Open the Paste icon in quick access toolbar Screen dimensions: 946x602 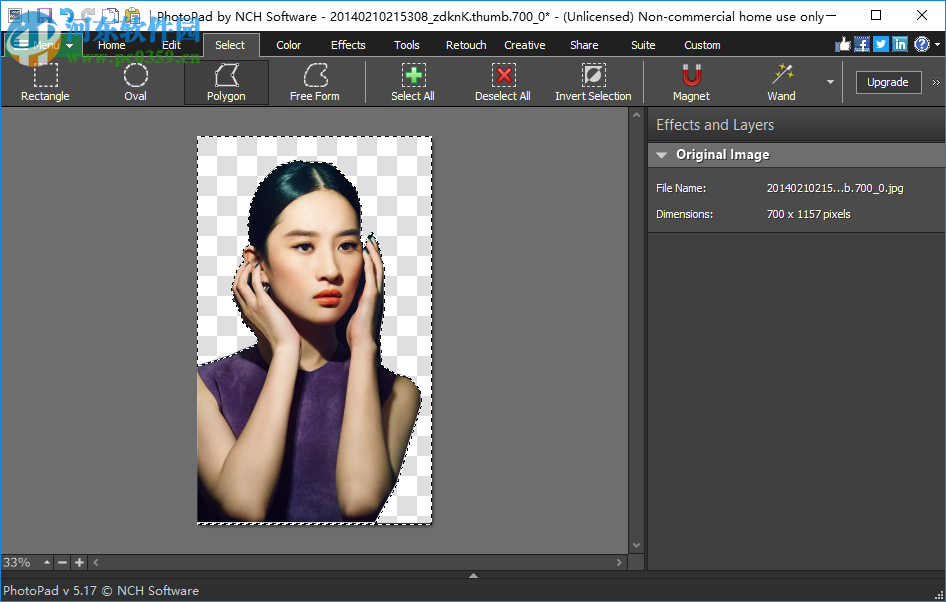[132, 15]
